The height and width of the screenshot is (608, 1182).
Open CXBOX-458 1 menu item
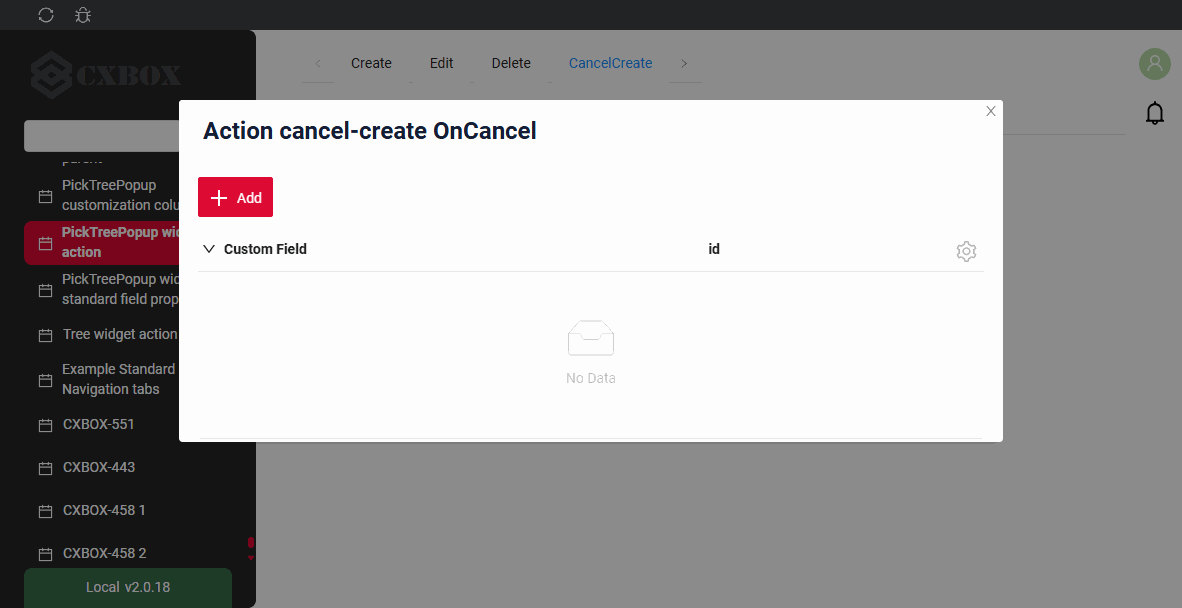tap(104, 510)
